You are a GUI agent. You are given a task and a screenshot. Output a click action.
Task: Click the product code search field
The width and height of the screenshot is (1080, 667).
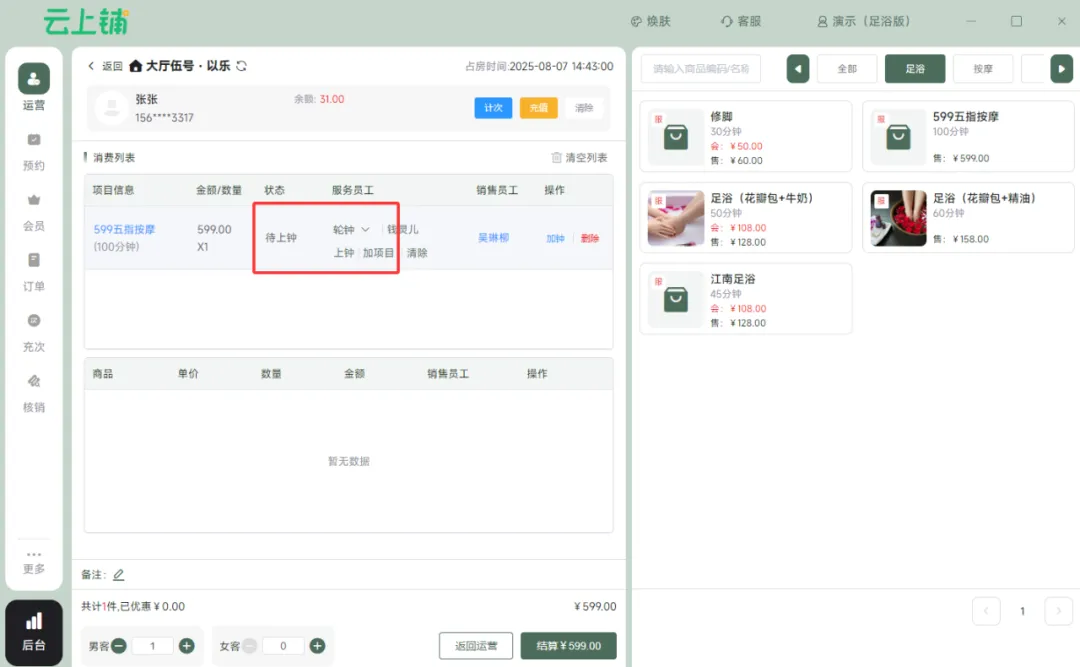click(x=701, y=69)
